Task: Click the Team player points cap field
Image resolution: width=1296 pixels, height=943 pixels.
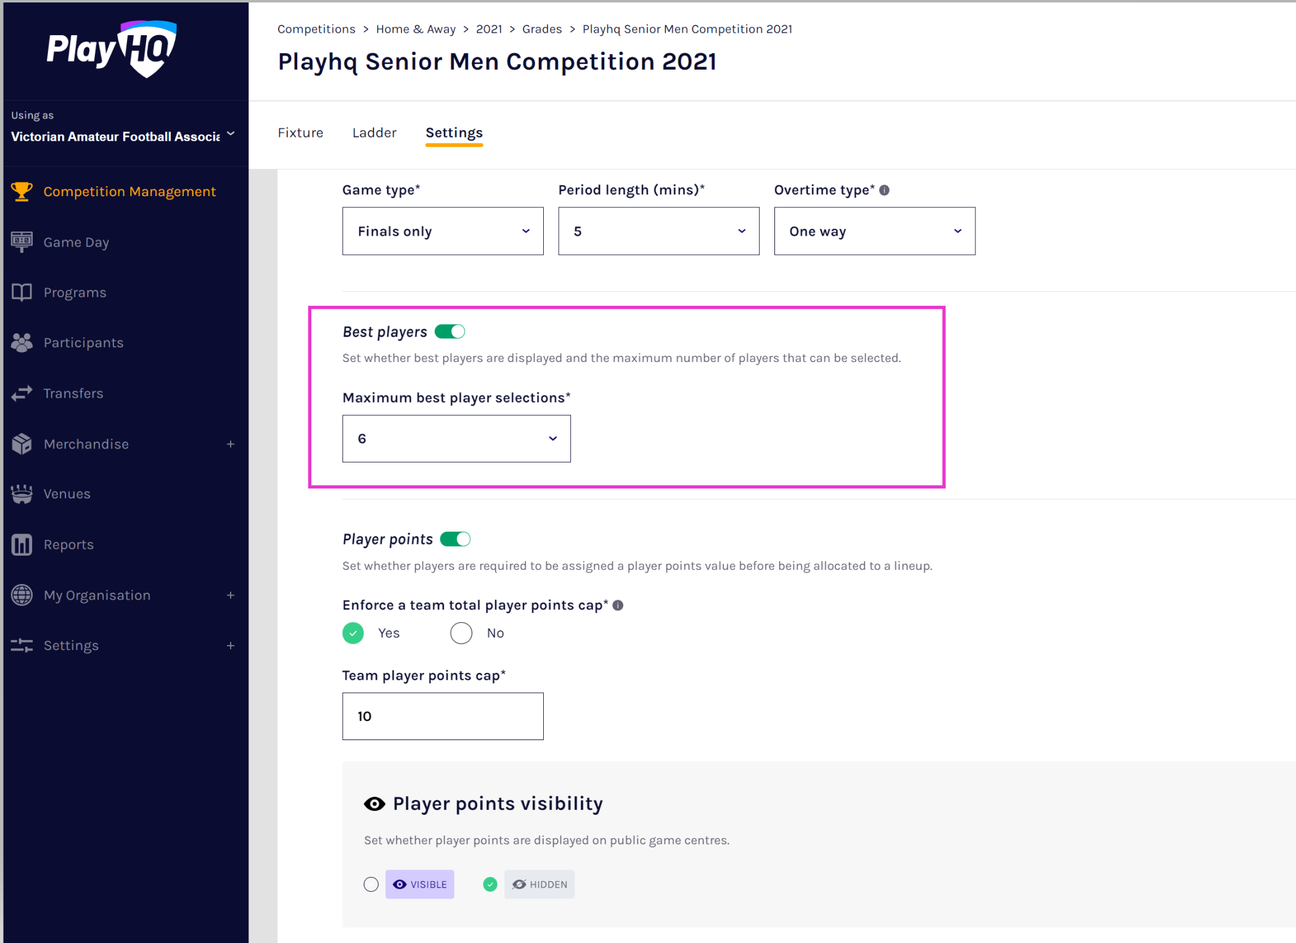Action: pyautogui.click(x=442, y=716)
